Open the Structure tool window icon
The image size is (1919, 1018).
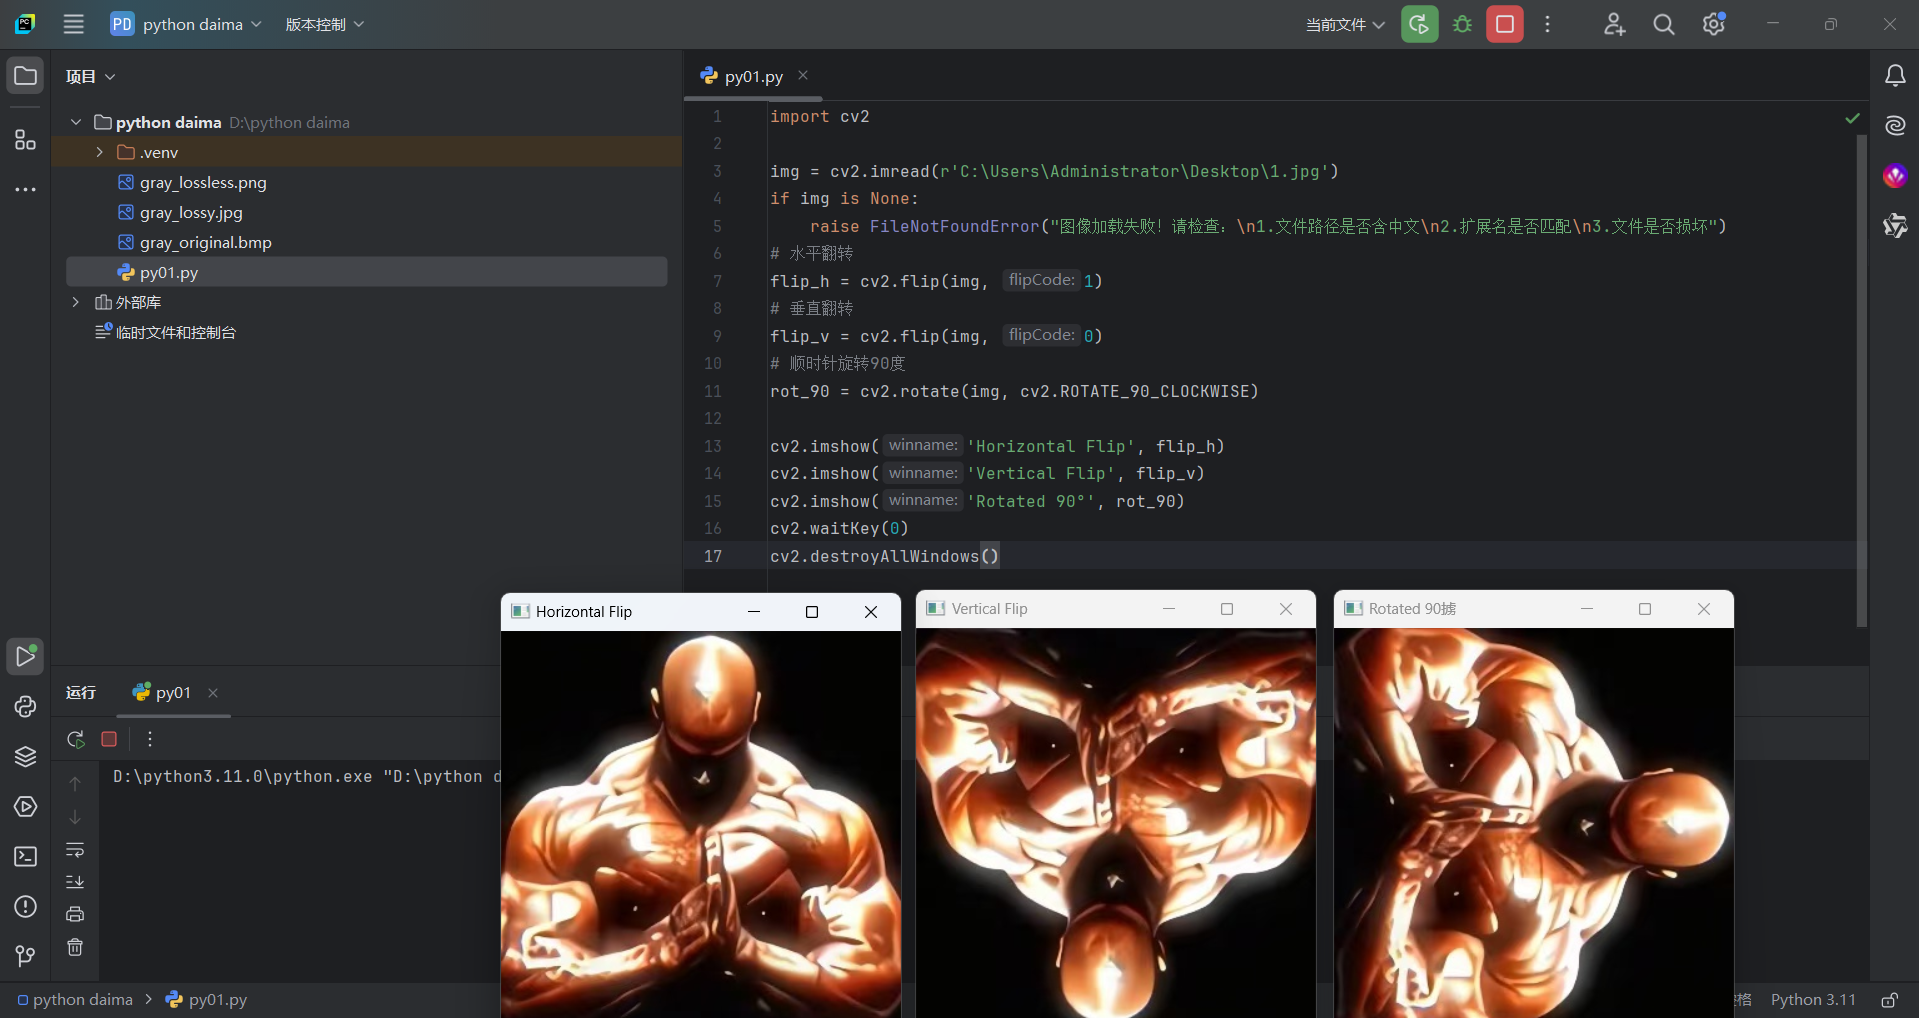tap(25, 140)
